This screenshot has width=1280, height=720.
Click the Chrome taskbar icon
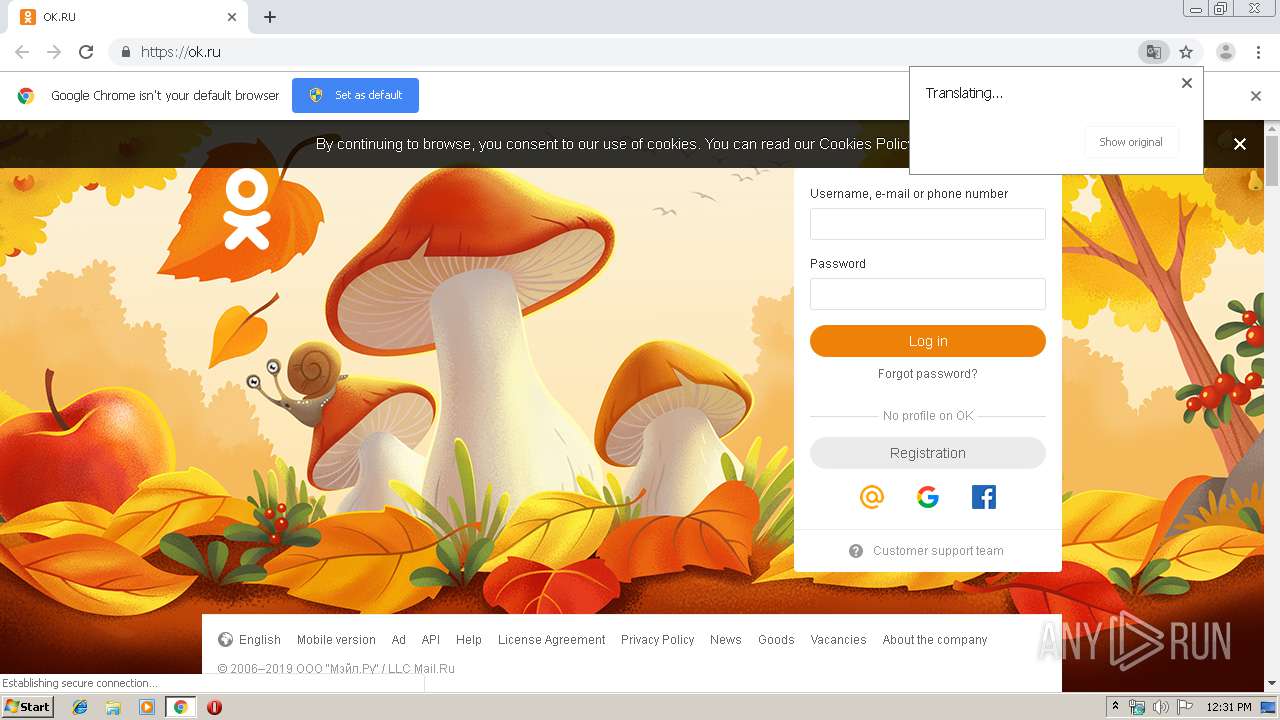(181, 707)
